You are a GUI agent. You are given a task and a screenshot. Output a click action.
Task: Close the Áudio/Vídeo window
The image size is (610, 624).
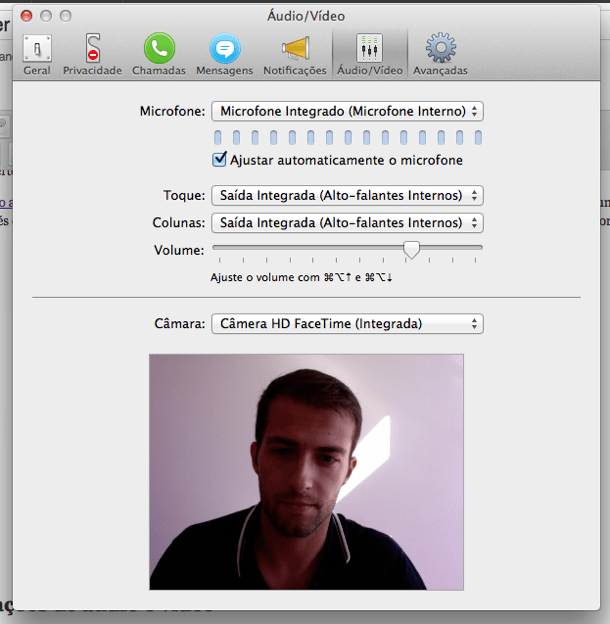tap(27, 16)
